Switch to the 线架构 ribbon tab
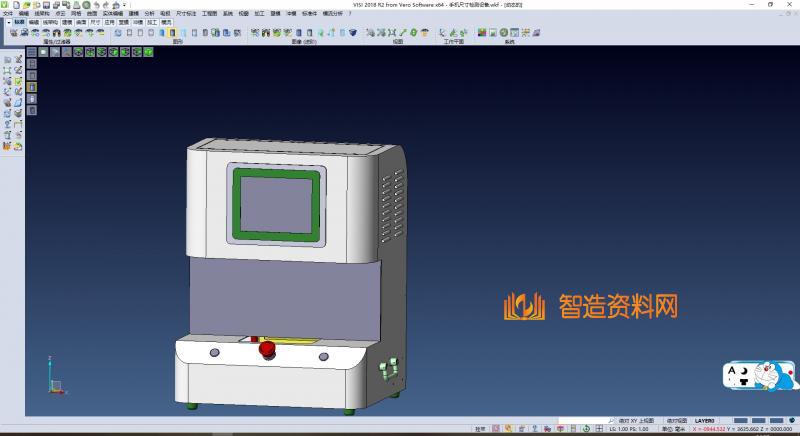This screenshot has height=436, width=800. pos(41,12)
